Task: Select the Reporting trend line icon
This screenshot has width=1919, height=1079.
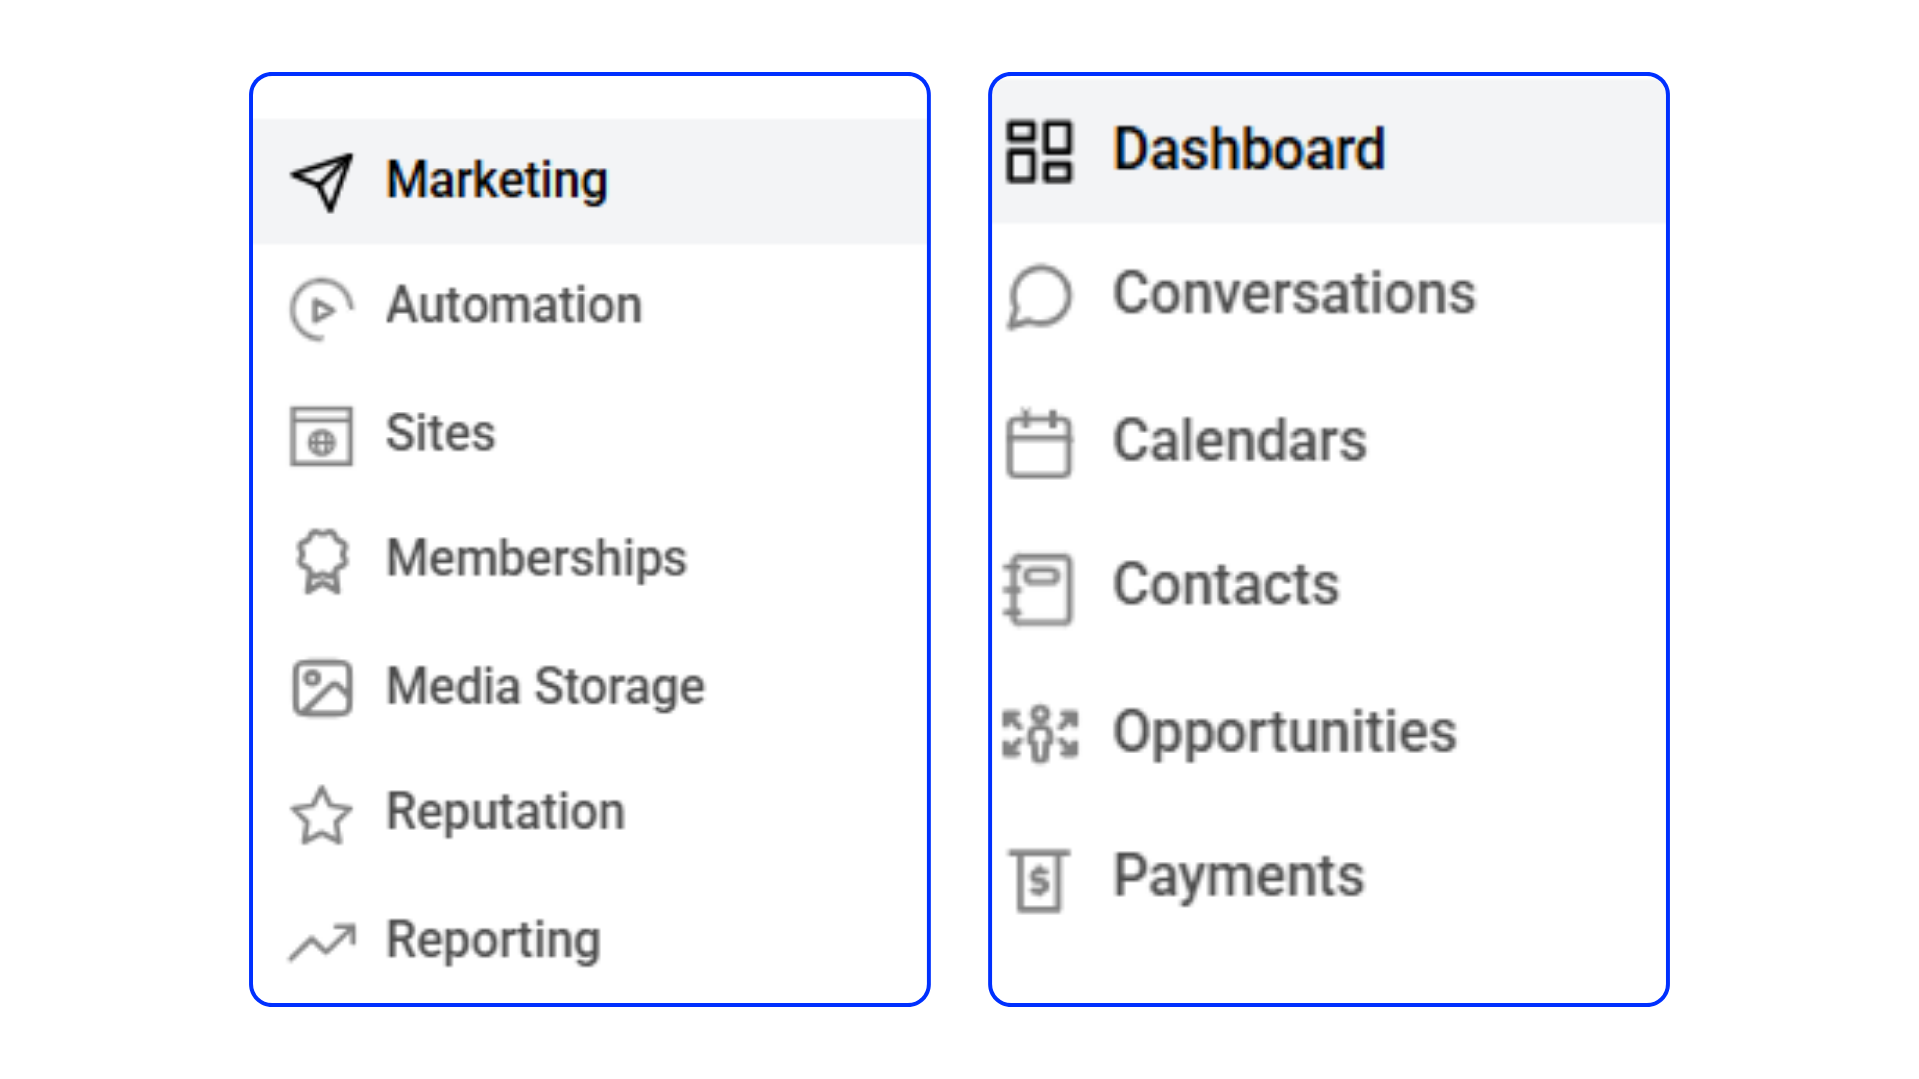Action: click(322, 941)
